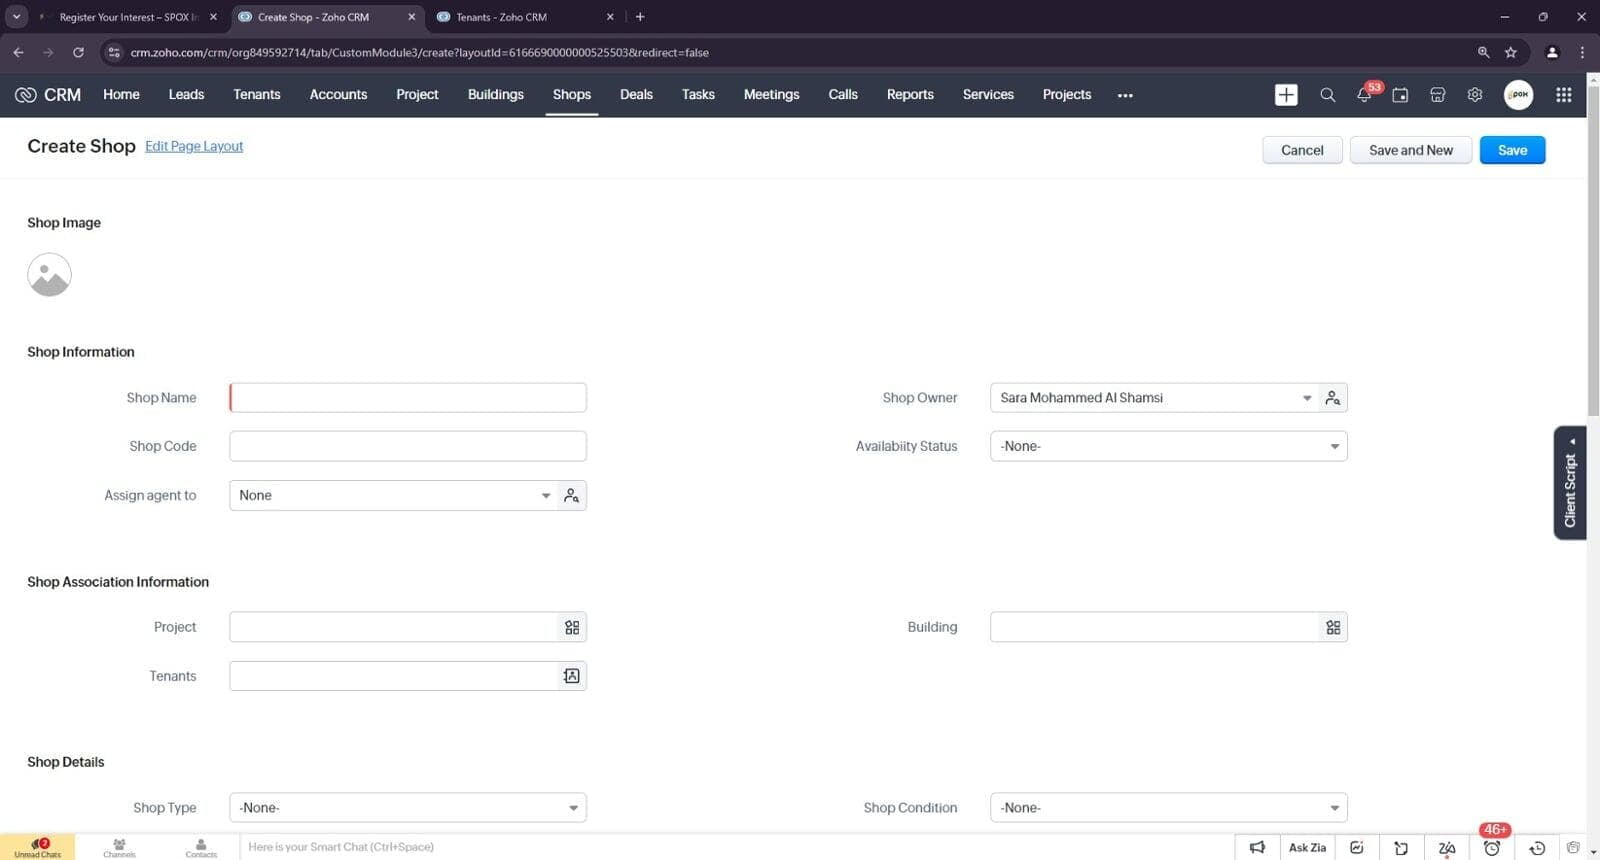Click the Ask Zia button
Screen dimensions: 1600x860
point(1307,847)
